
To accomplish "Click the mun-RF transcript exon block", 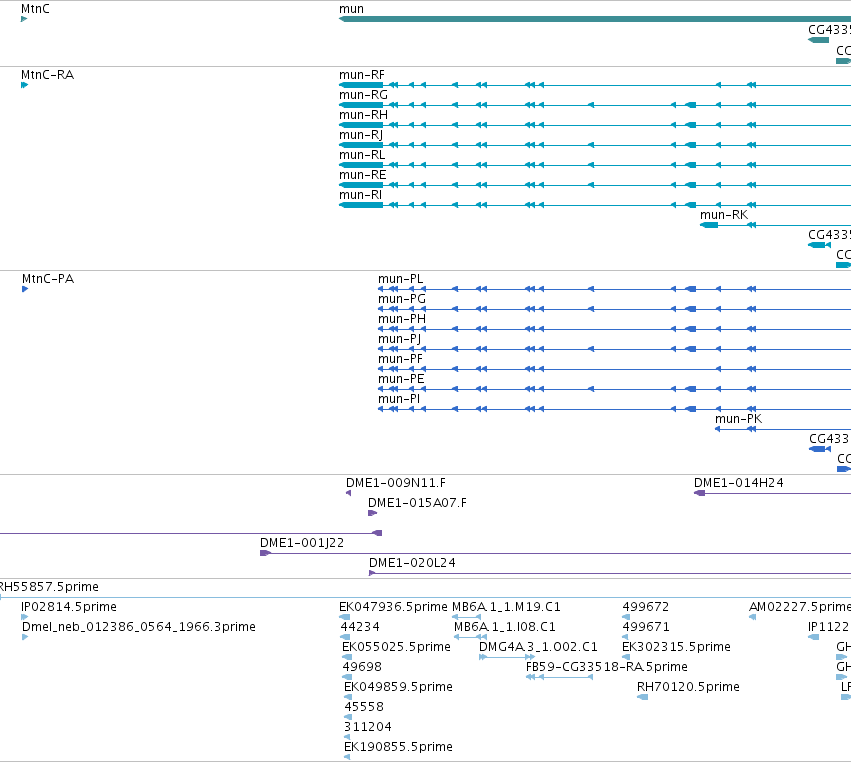I will tap(361, 85).
